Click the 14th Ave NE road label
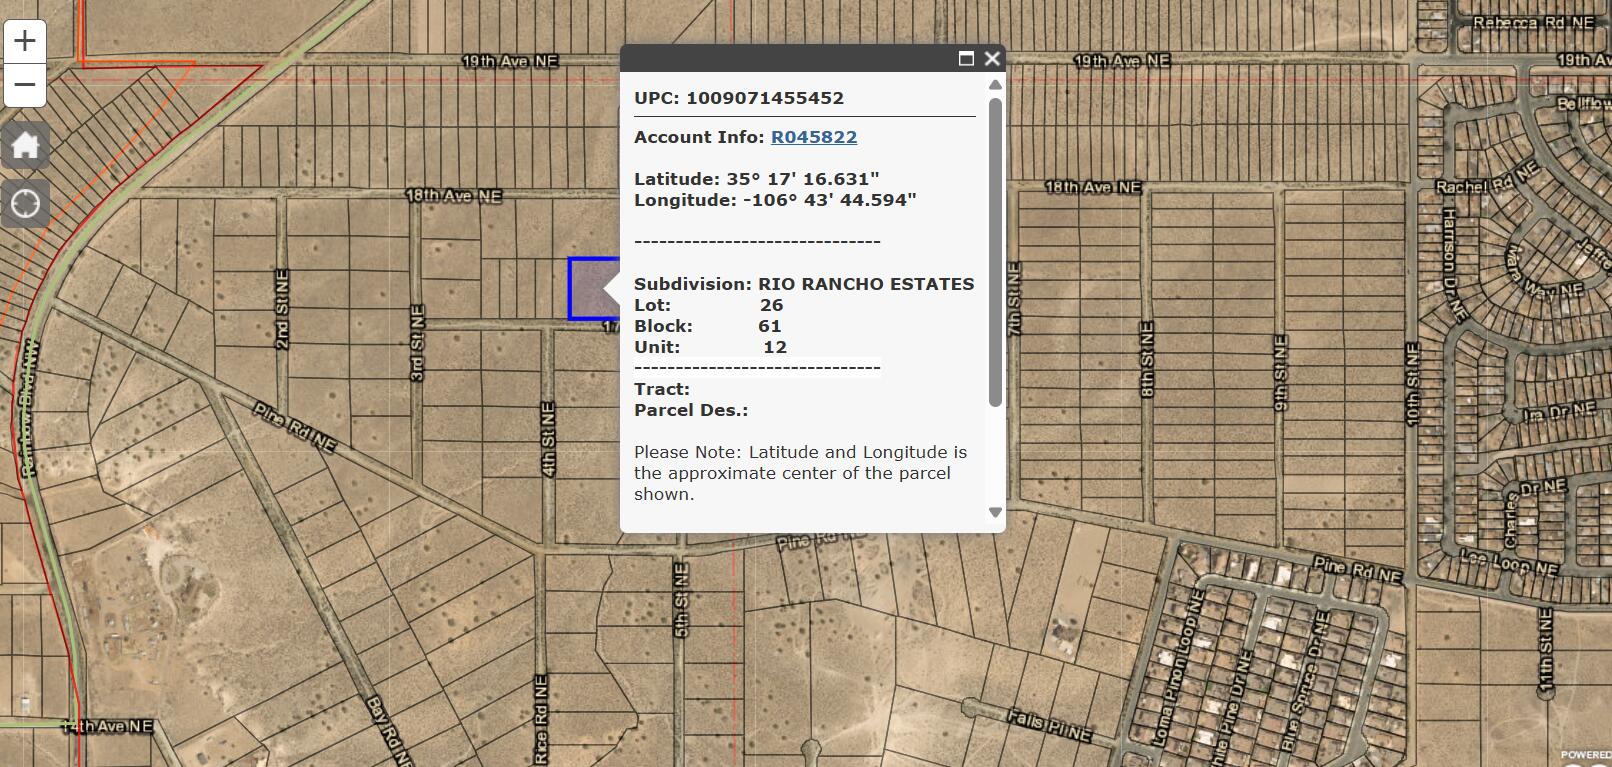The width and height of the screenshot is (1612, 767). tap(107, 726)
